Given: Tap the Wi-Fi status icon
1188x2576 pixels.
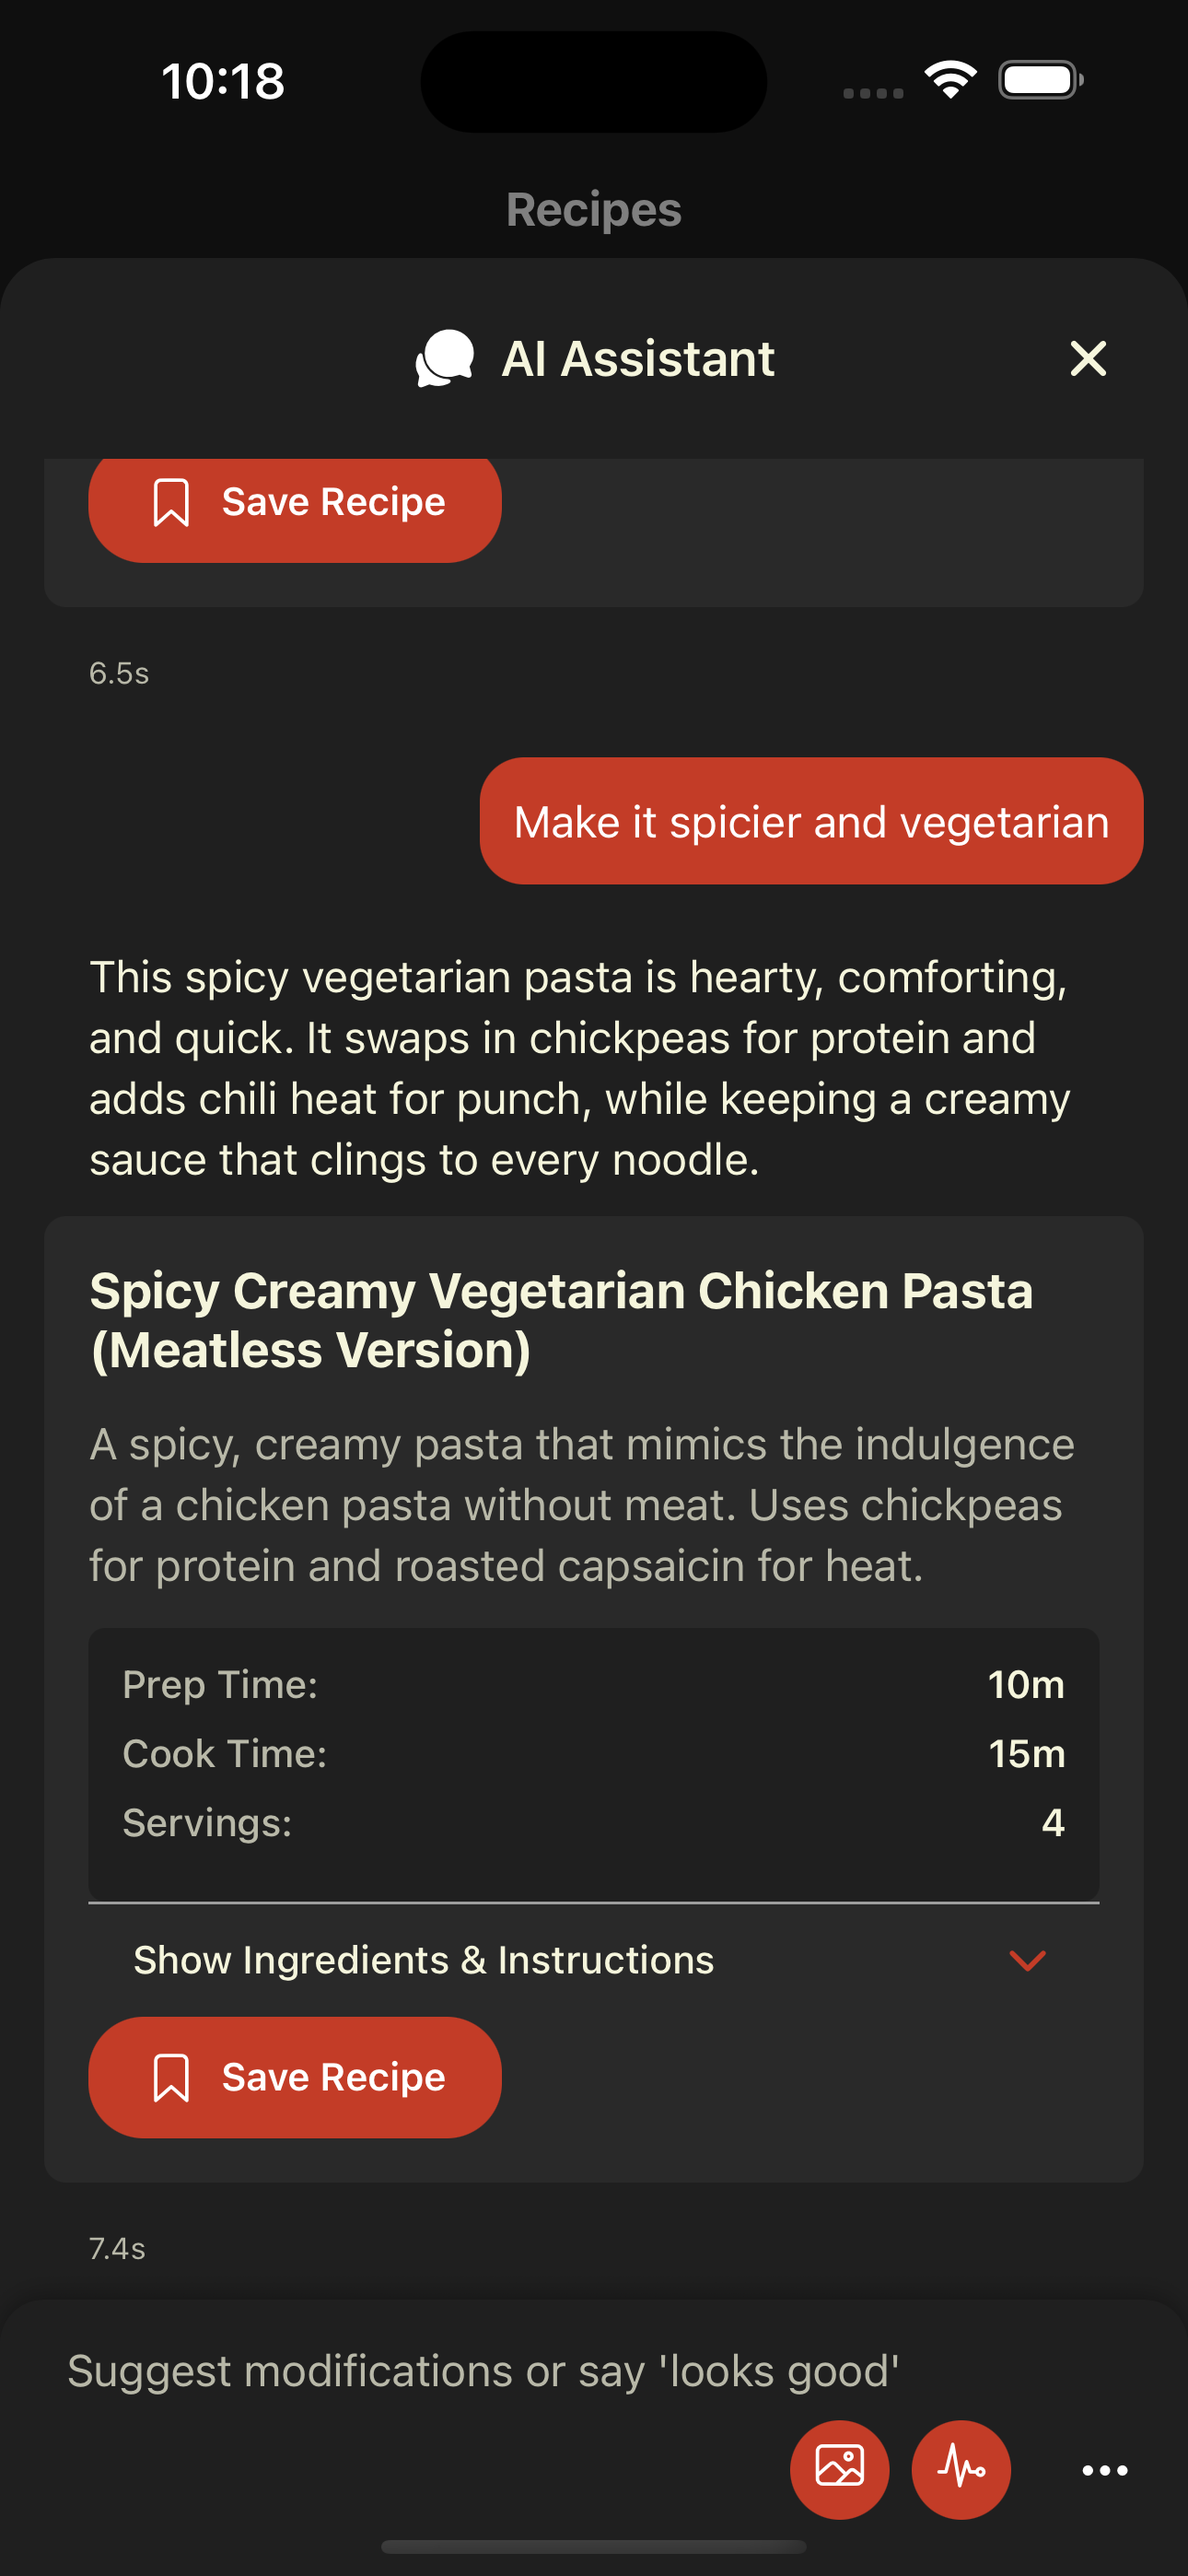Looking at the screenshot, I should (950, 80).
